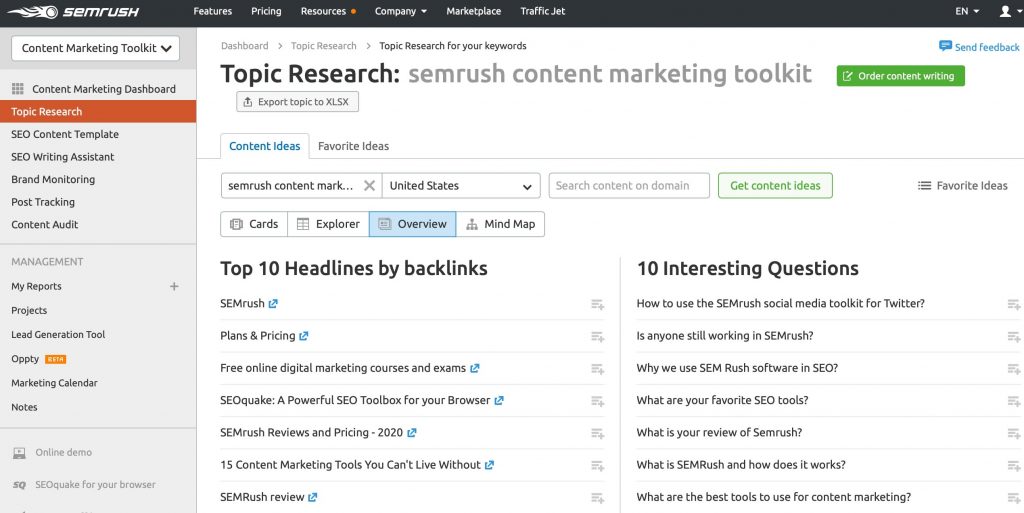1024x513 pixels.
Task: Add 'best tools to use for content marketing' to favorites
Action: click(1014, 498)
